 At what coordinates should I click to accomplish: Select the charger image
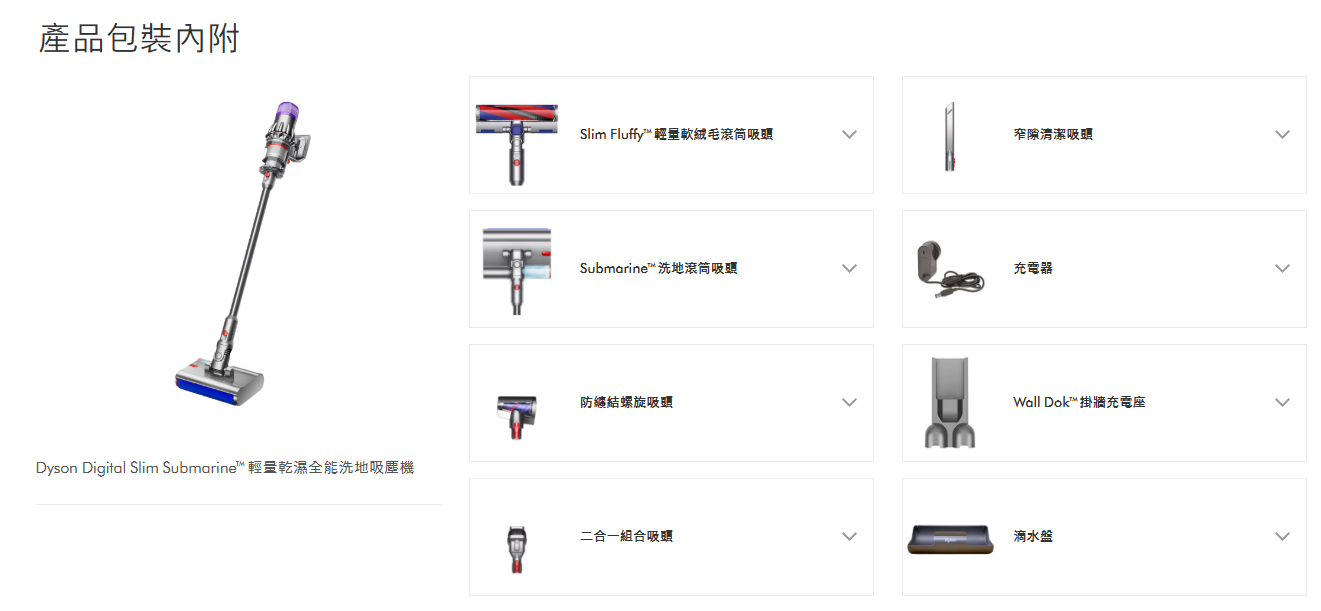coord(949,269)
